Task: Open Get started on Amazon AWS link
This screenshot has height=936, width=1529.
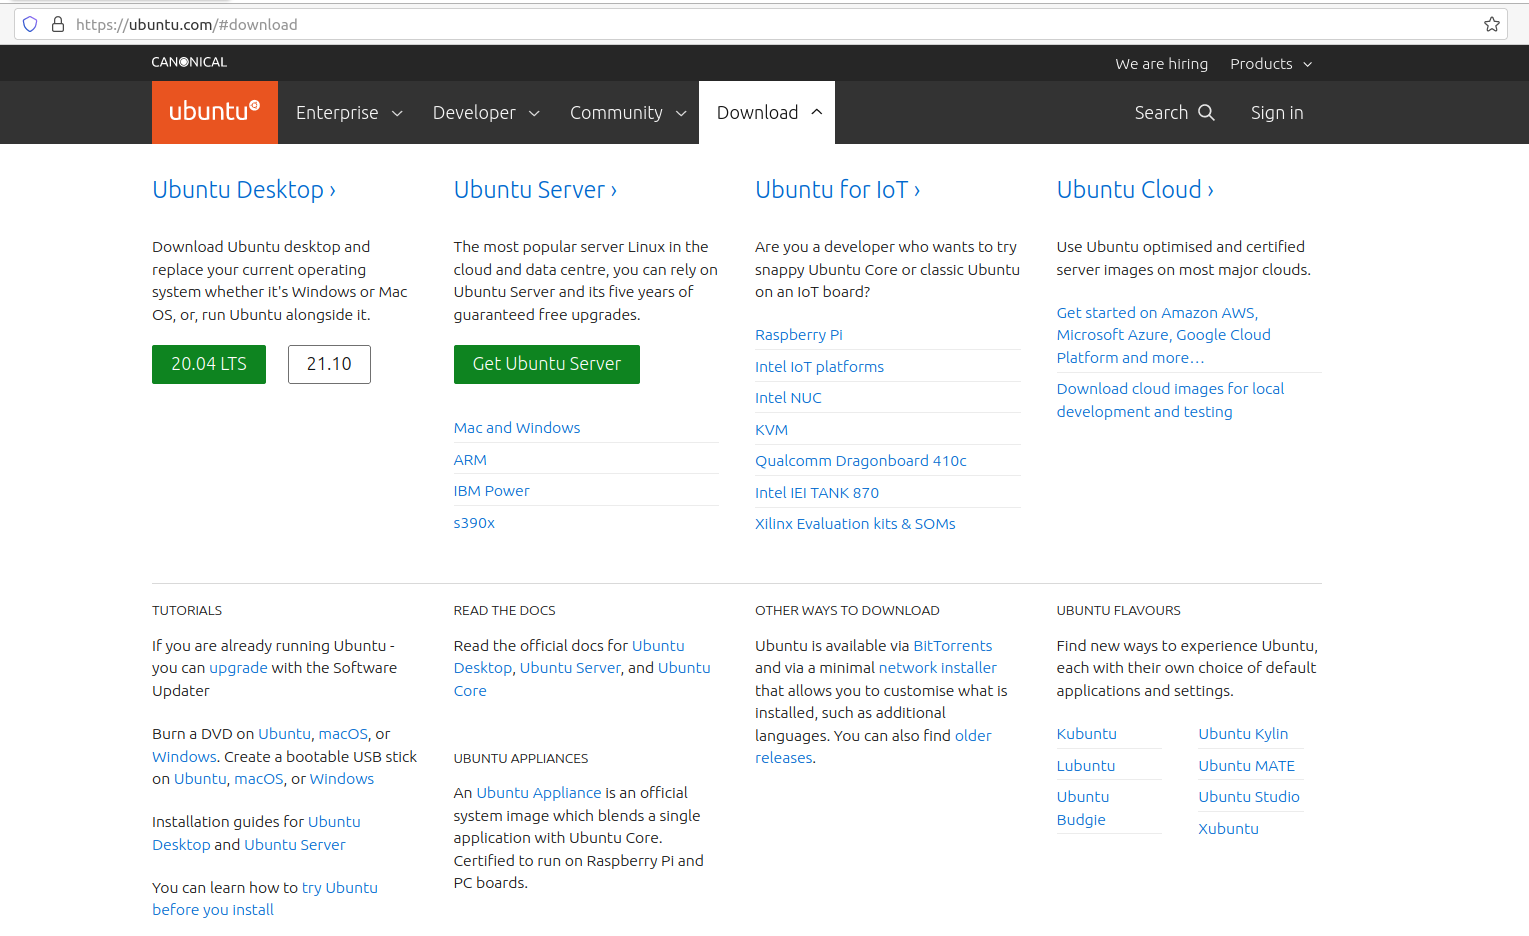Action: click(x=1163, y=335)
